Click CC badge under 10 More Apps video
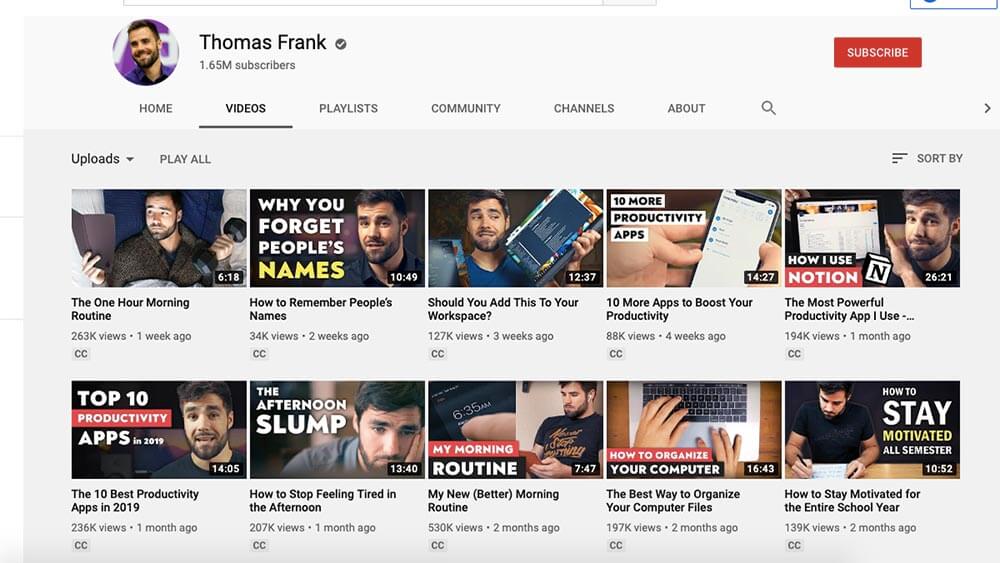Viewport: 1000px width, 563px height. point(615,354)
